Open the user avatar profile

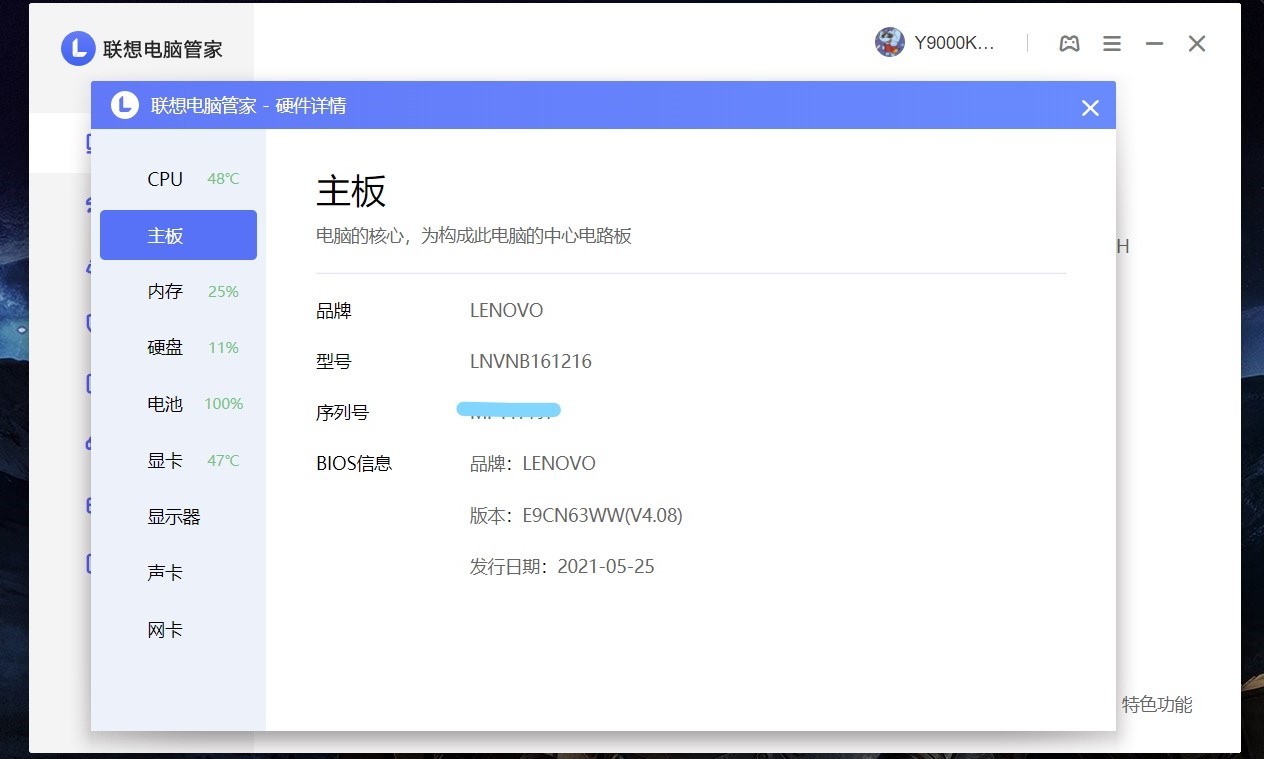point(890,42)
